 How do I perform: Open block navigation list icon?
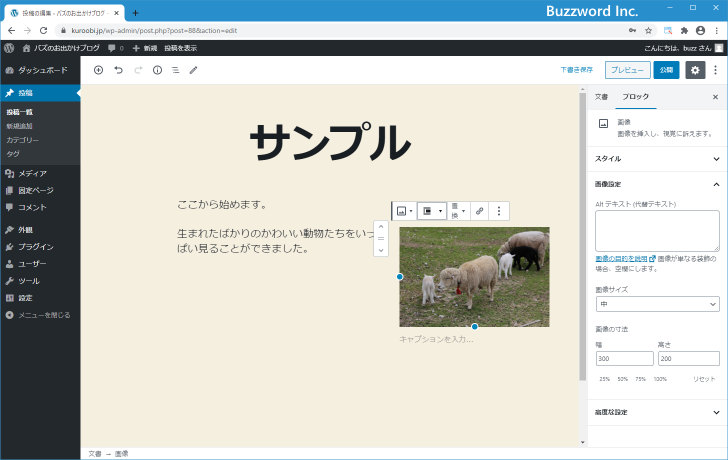coord(175,70)
